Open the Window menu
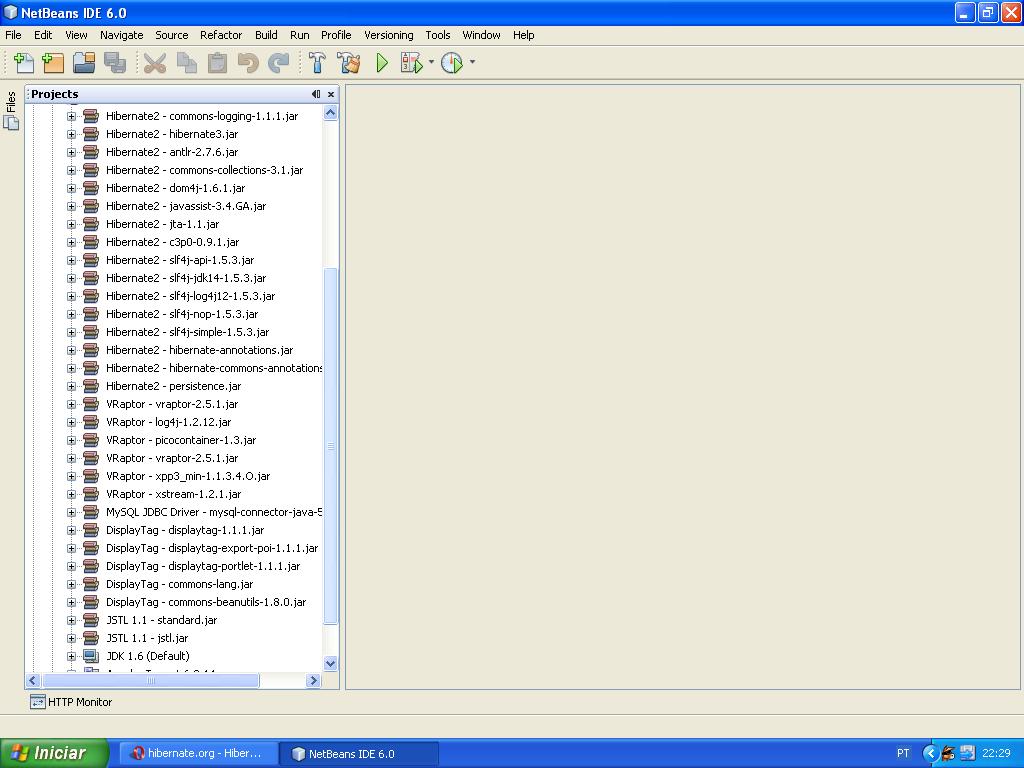The height and width of the screenshot is (768, 1024). click(x=481, y=35)
